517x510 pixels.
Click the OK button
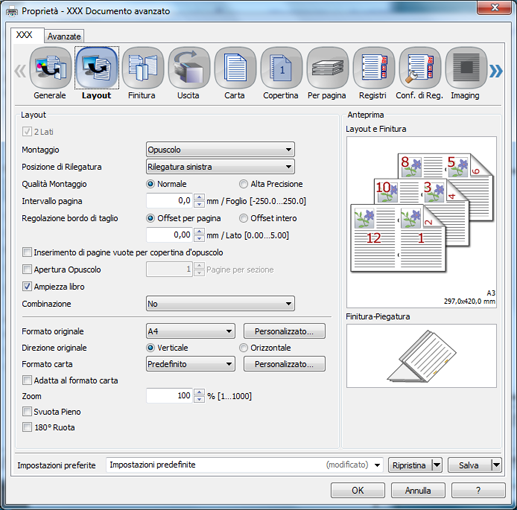358,490
